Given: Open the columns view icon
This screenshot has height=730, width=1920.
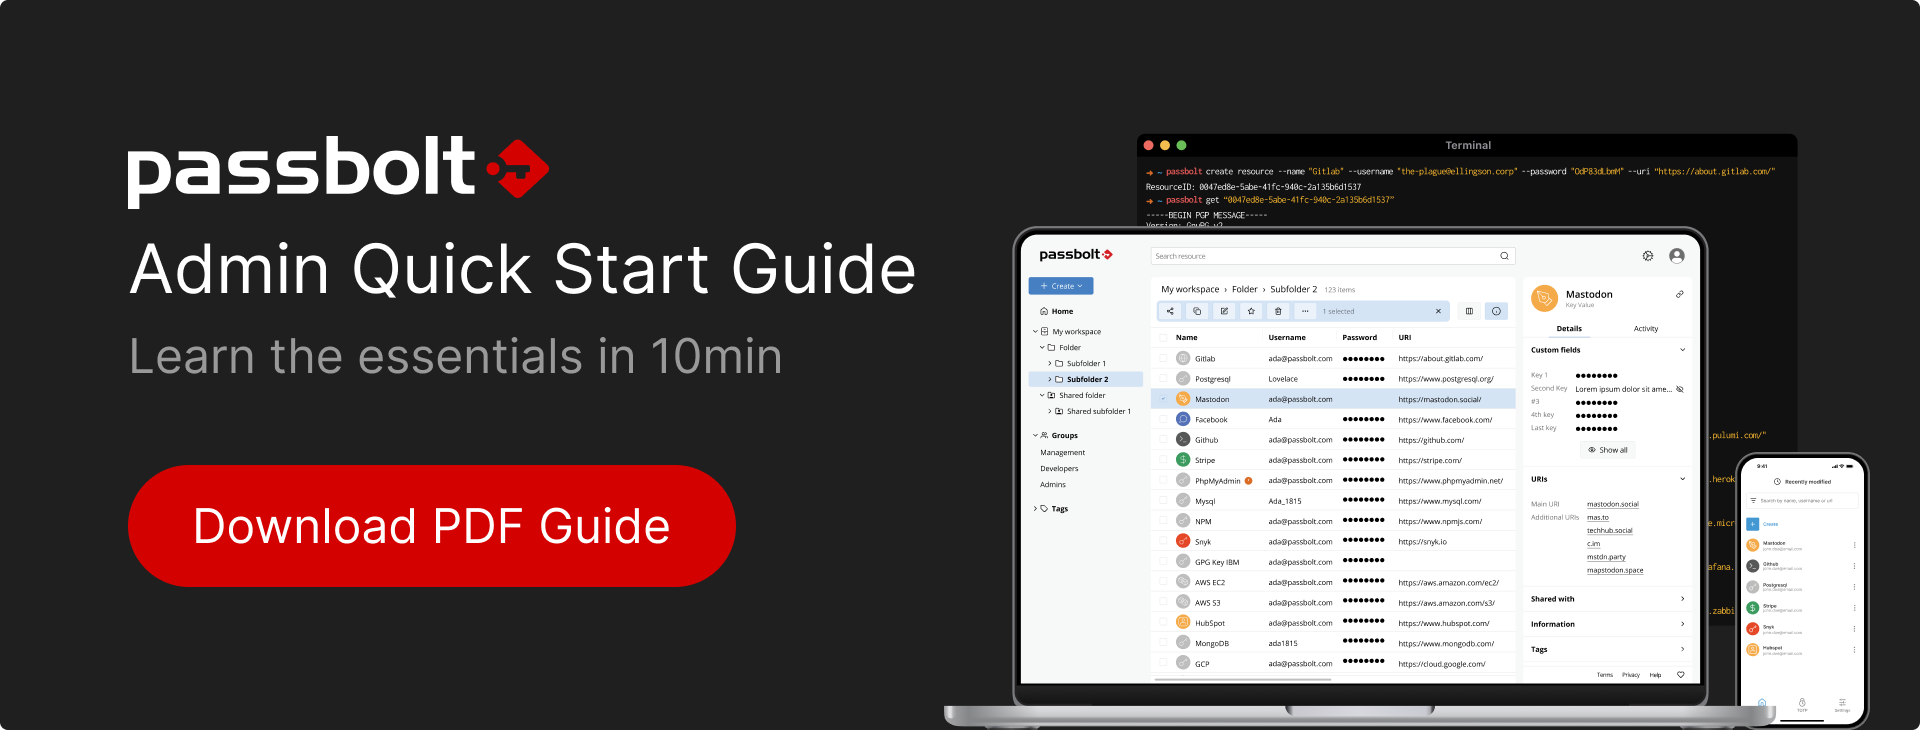Looking at the screenshot, I should click(x=1469, y=311).
